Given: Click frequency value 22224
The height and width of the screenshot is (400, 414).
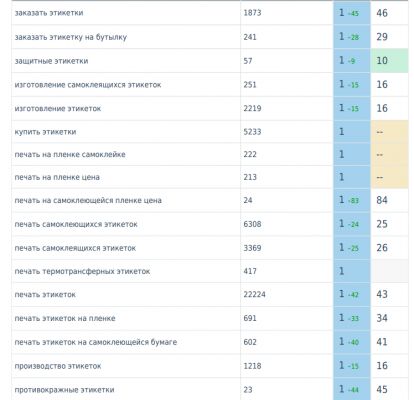Looking at the screenshot, I should click(254, 295).
